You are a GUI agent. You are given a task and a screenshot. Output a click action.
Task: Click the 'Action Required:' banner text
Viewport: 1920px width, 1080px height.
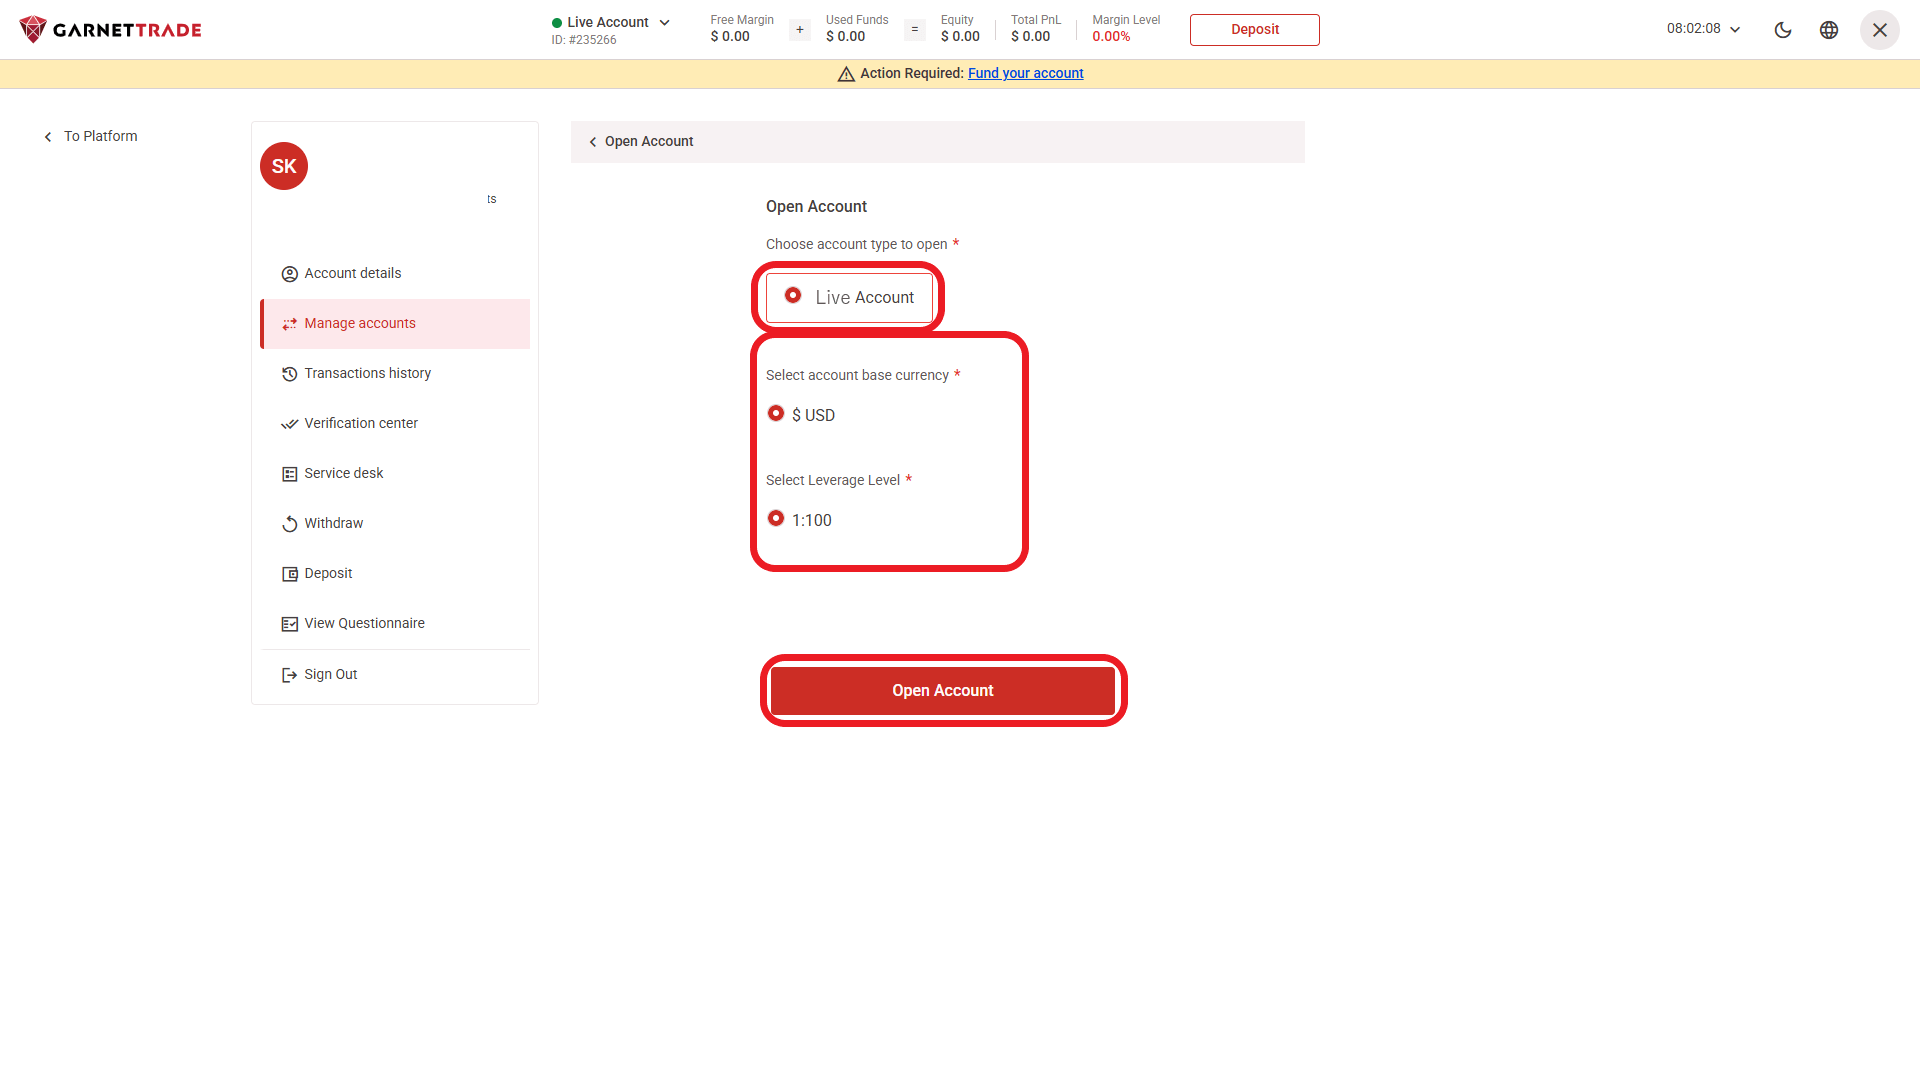click(911, 74)
